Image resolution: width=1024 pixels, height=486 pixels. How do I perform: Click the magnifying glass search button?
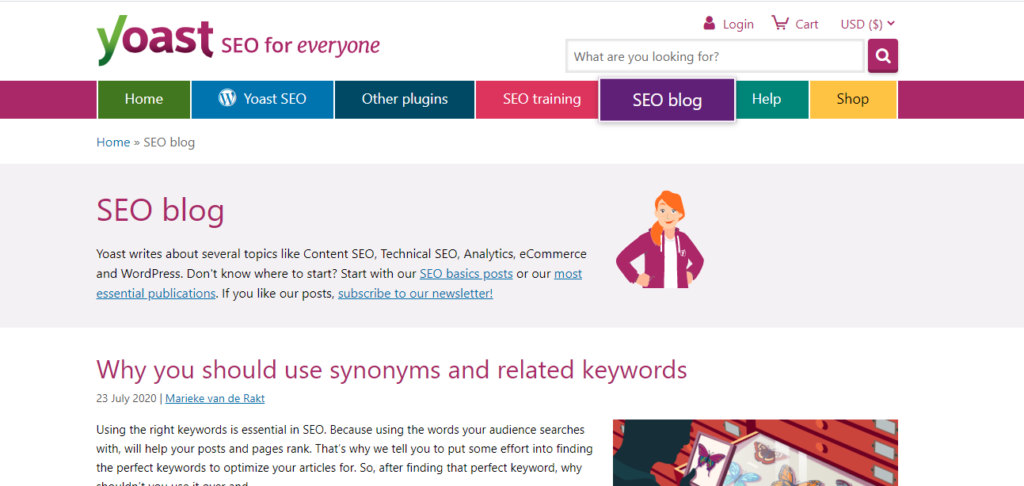[x=882, y=56]
